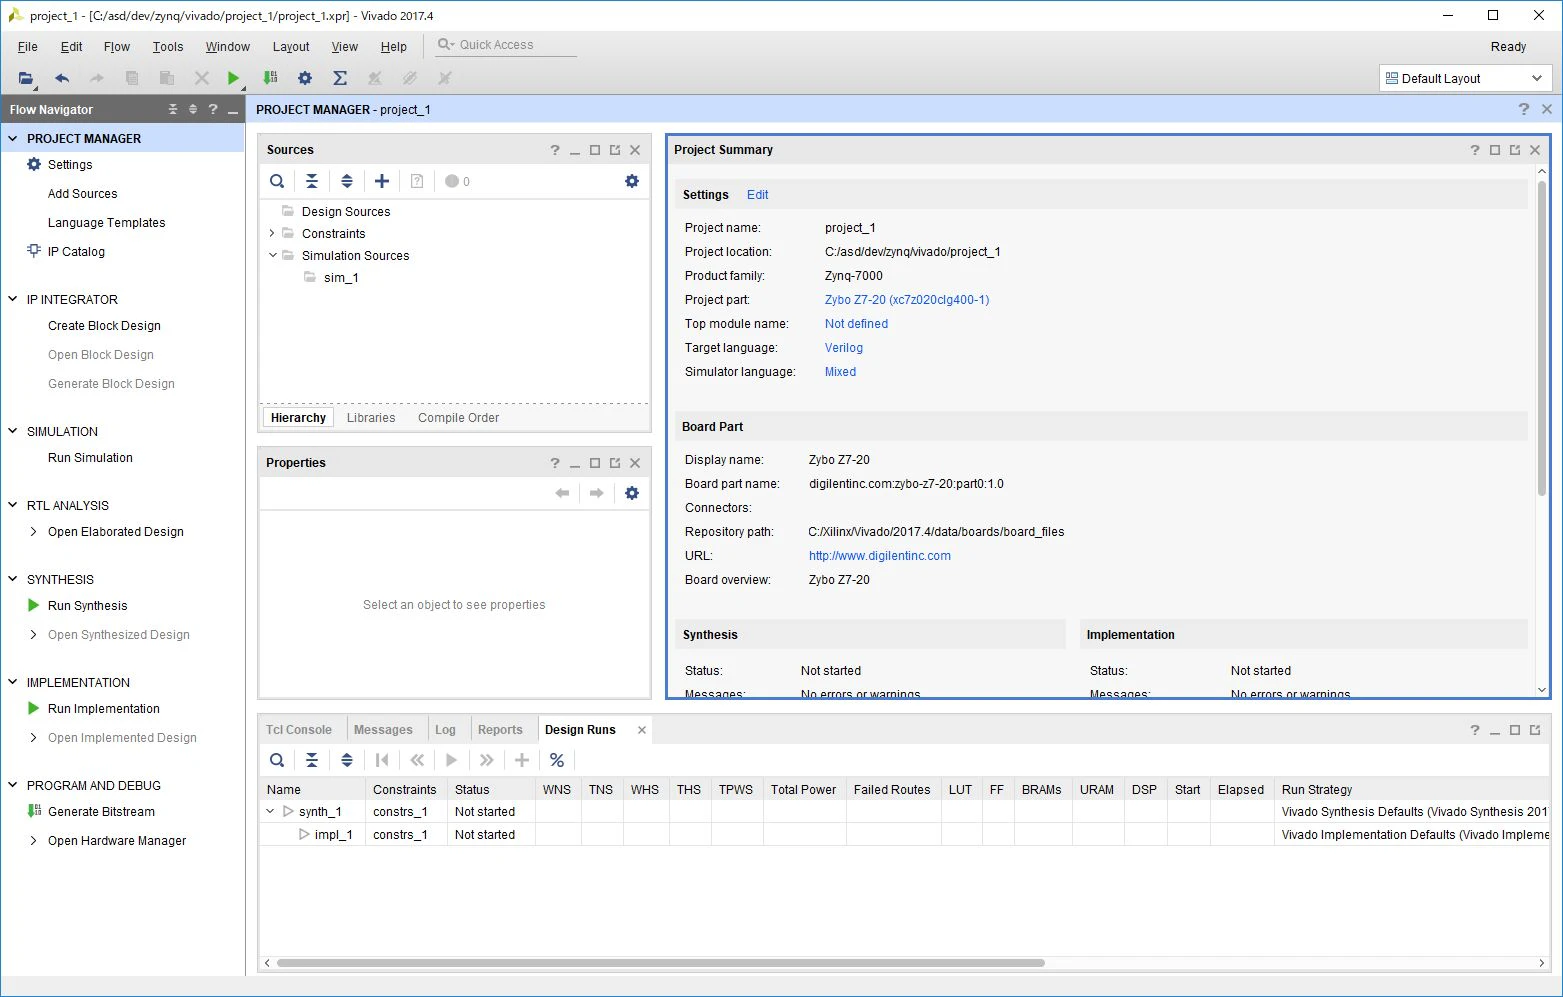Expand Open Elaborated Design item
Viewport: 1563px width, 997px height.
click(x=34, y=532)
